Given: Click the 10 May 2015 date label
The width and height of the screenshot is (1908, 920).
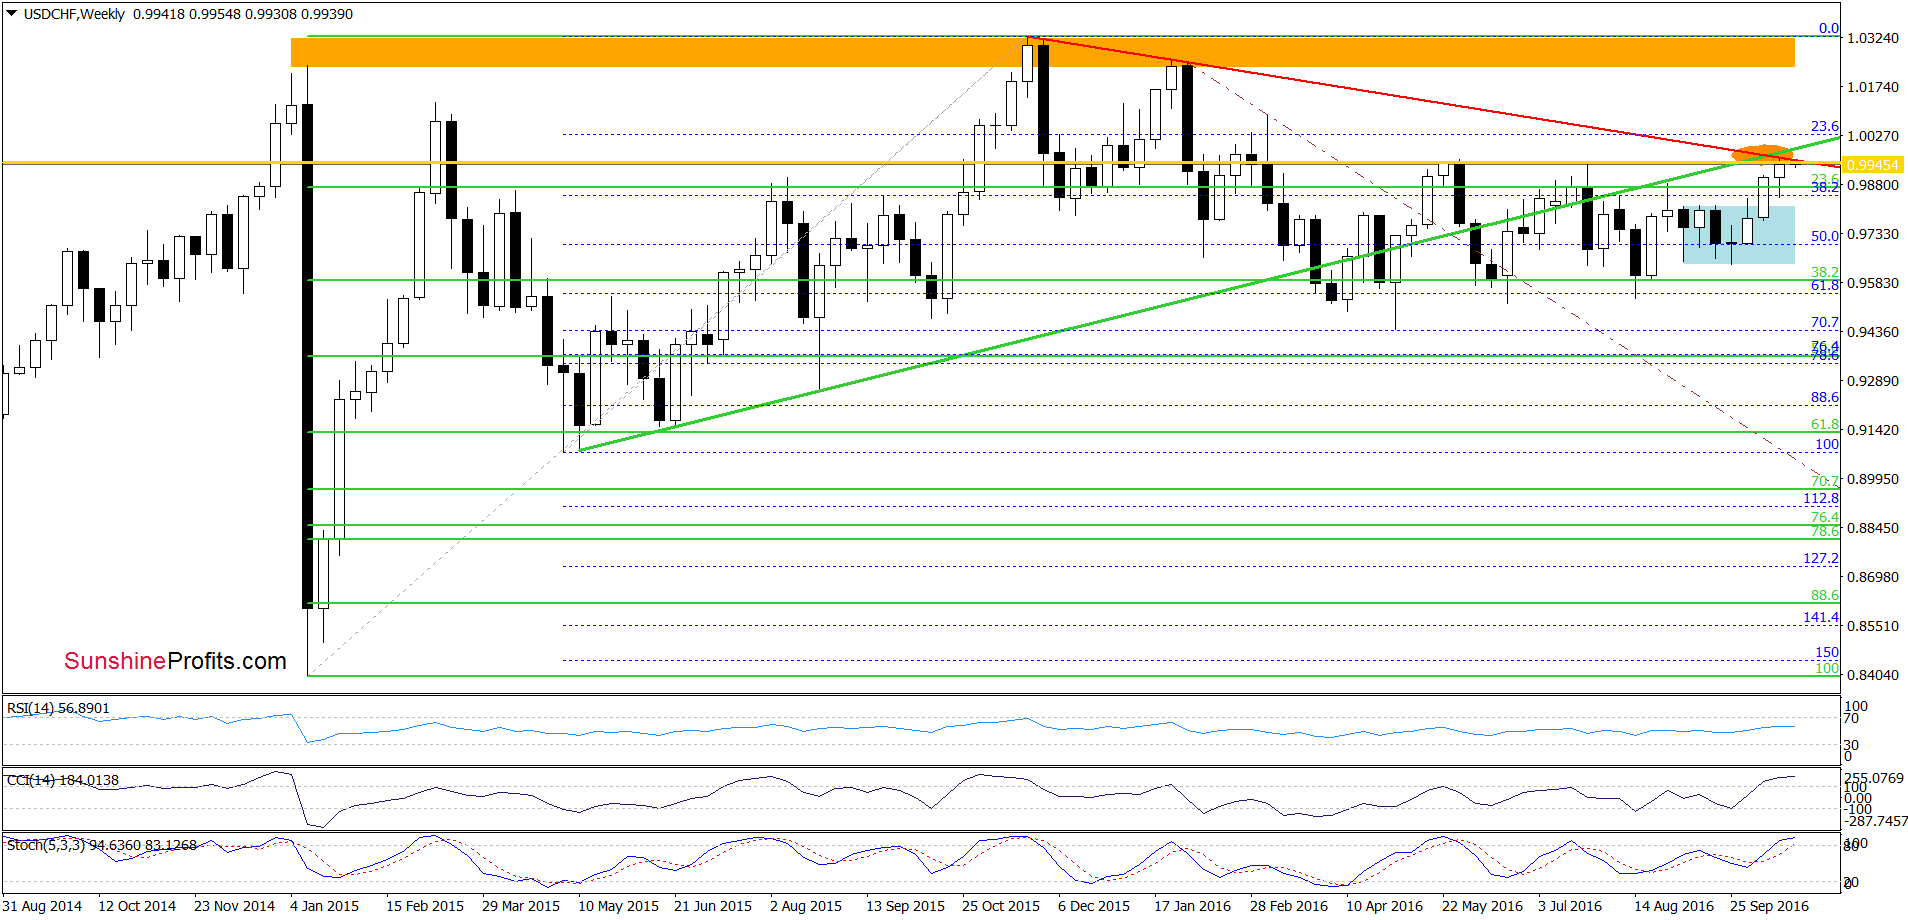Looking at the screenshot, I should [618, 906].
